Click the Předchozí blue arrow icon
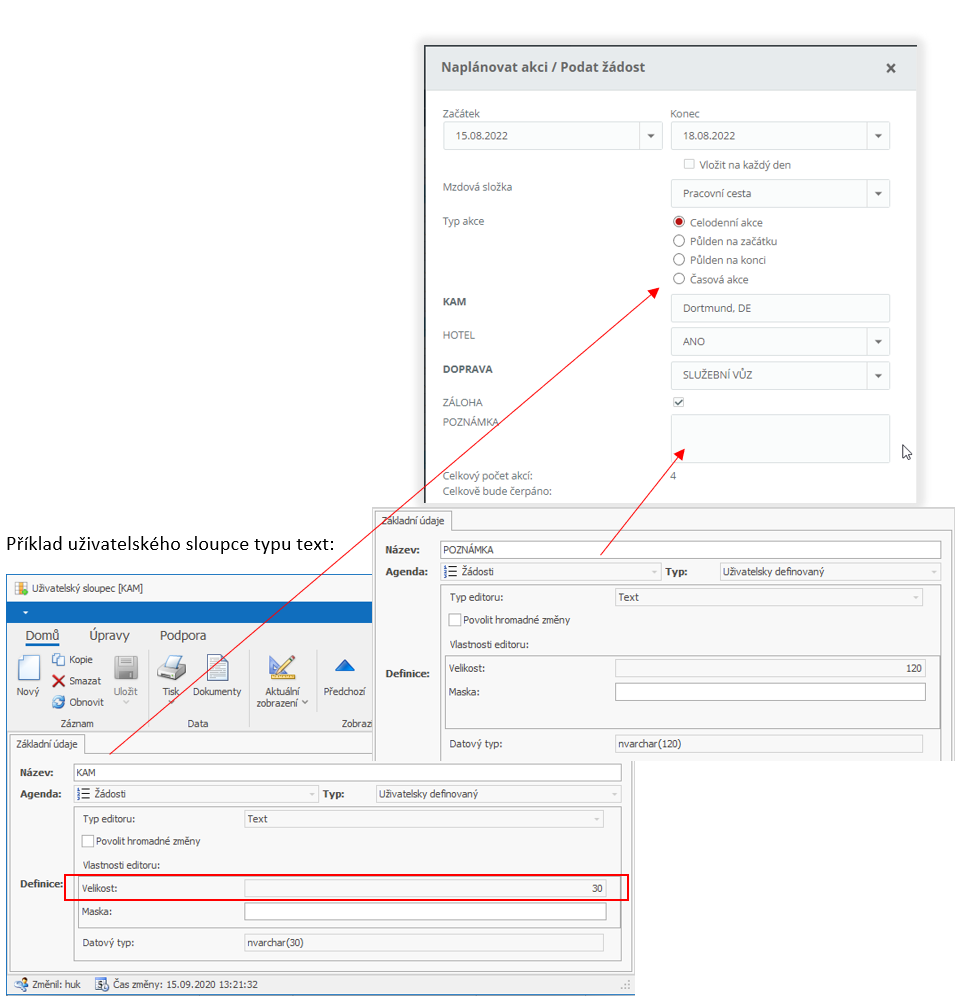The image size is (970, 1006). click(x=345, y=666)
